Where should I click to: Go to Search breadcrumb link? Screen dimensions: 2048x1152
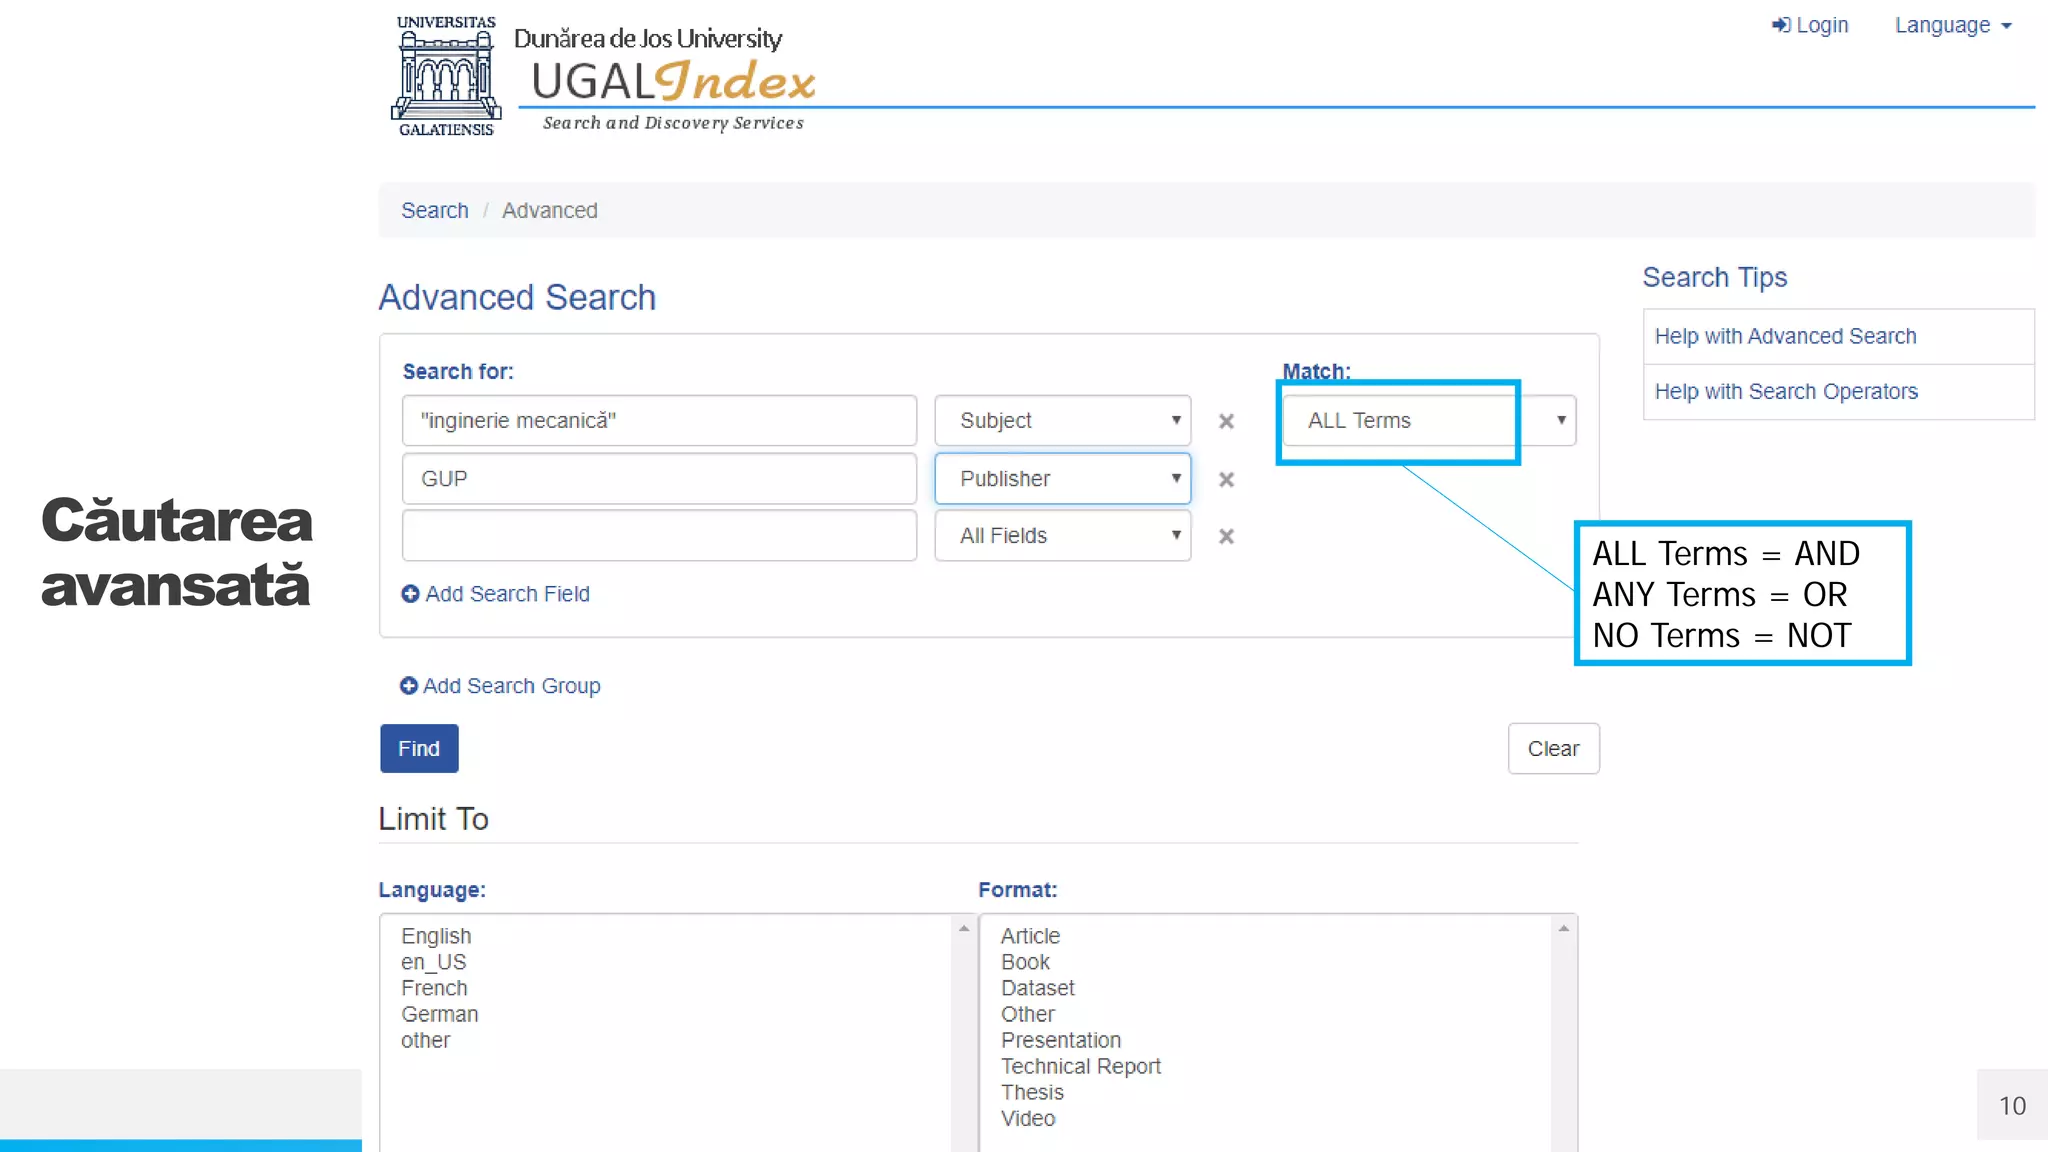[x=434, y=211]
